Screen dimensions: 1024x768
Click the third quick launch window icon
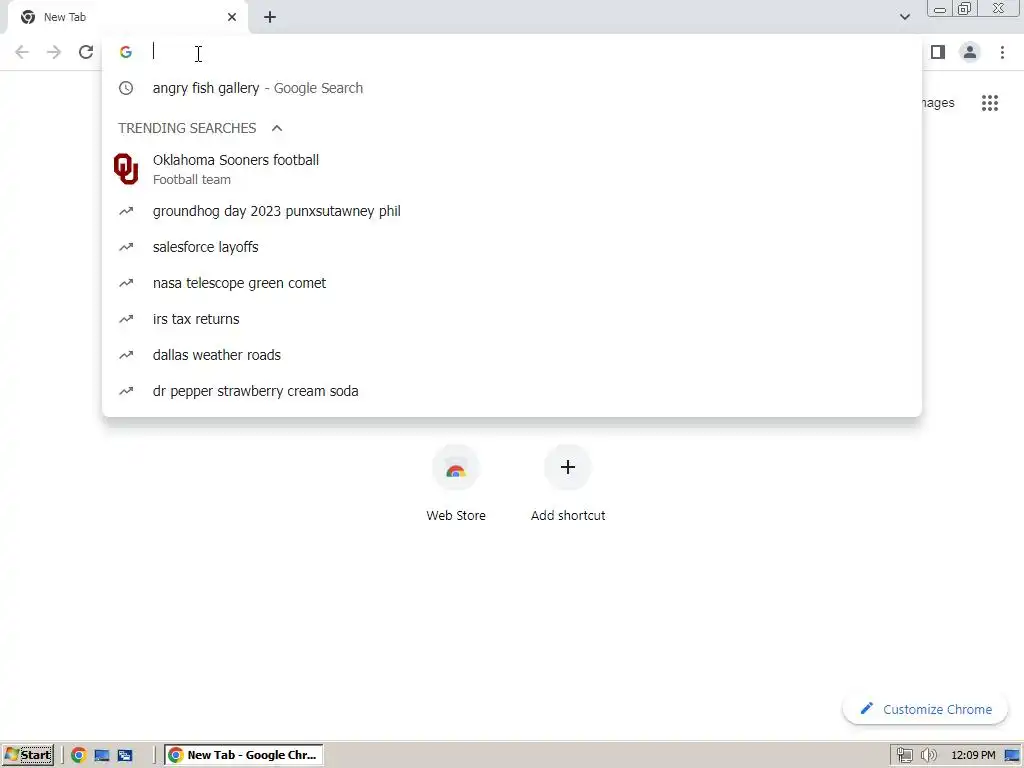click(125, 755)
